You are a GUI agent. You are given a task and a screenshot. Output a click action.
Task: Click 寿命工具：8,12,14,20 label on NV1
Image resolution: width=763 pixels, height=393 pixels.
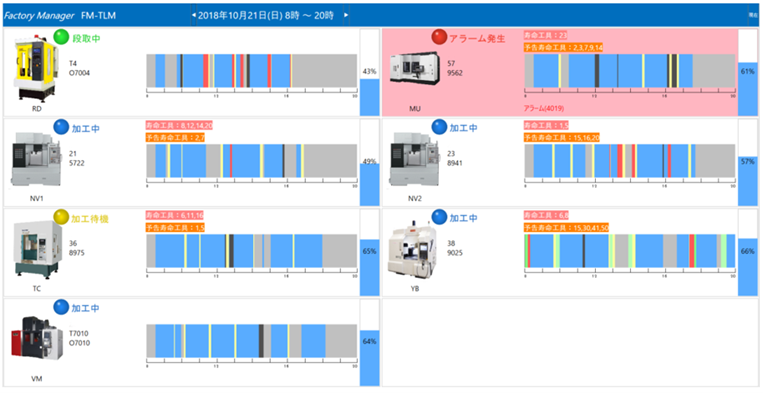179,125
